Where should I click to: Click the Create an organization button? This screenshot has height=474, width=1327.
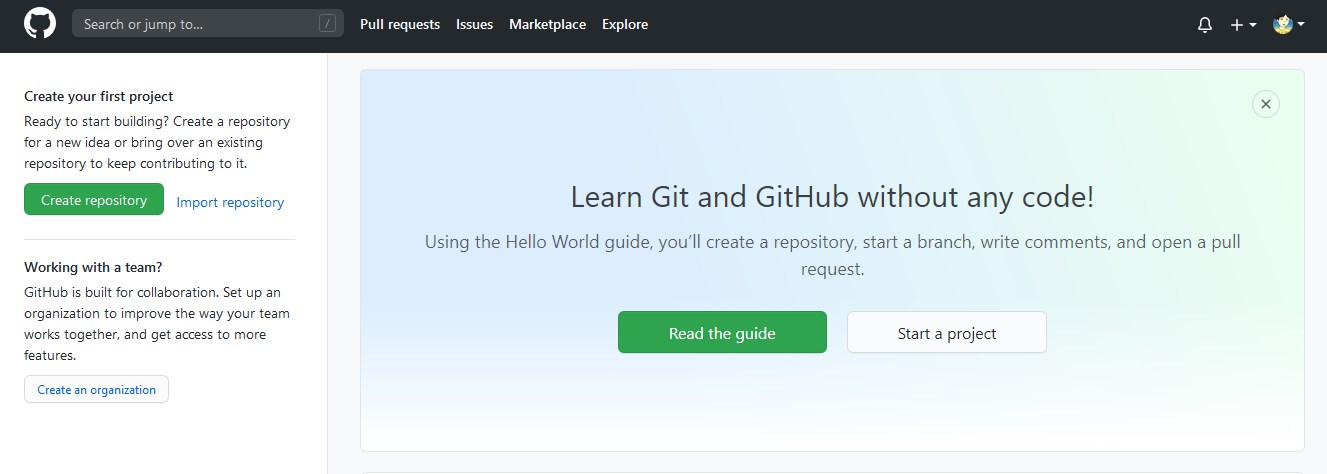(96, 390)
